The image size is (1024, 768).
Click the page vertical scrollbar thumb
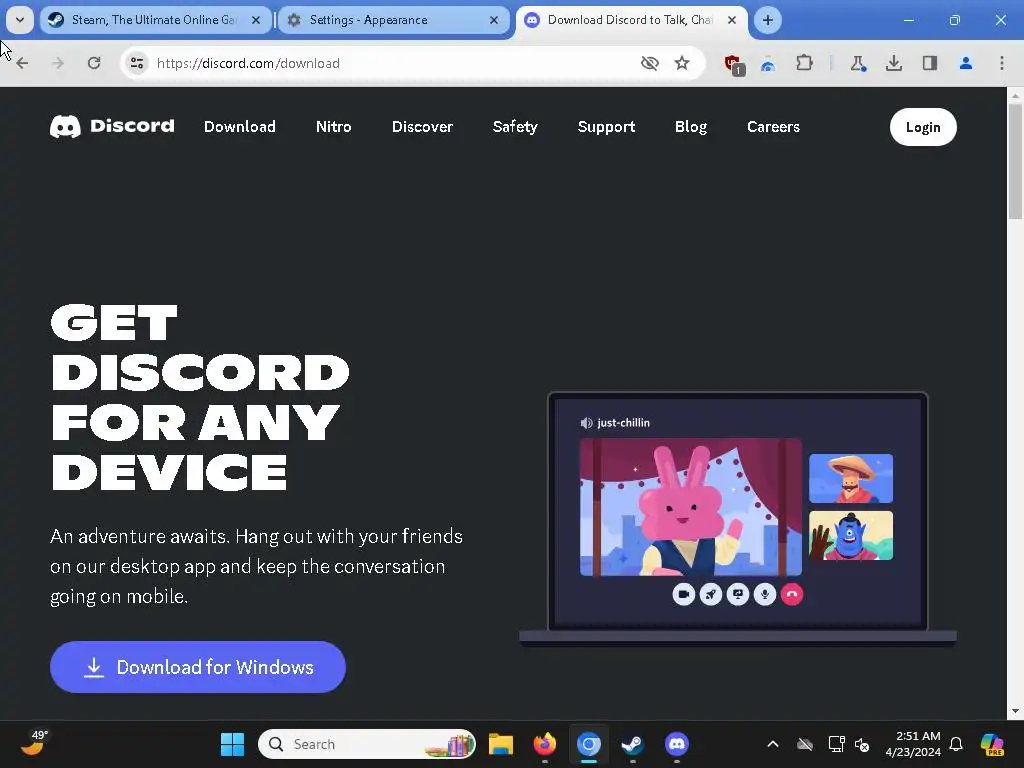coord(1015,162)
